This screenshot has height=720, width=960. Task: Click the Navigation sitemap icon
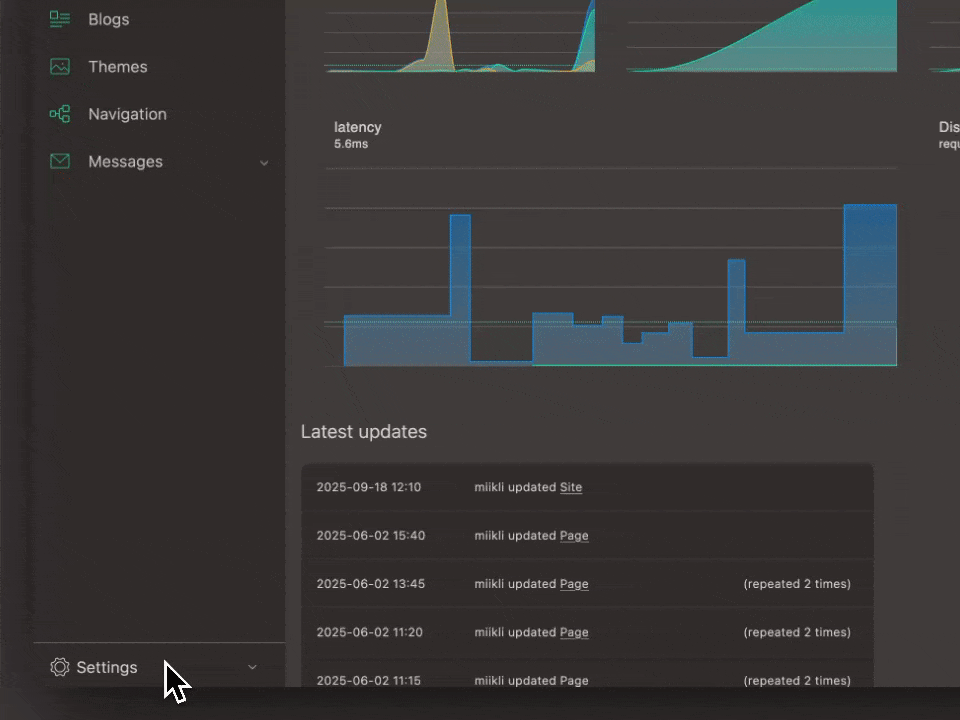pos(59,114)
